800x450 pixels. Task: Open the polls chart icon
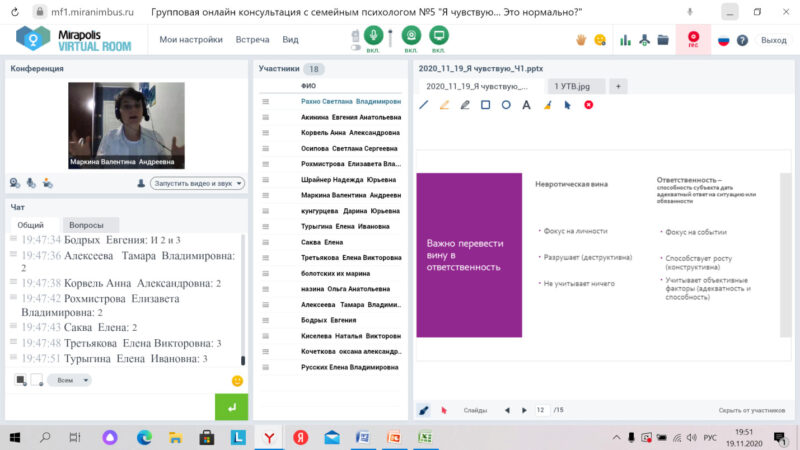(626, 40)
